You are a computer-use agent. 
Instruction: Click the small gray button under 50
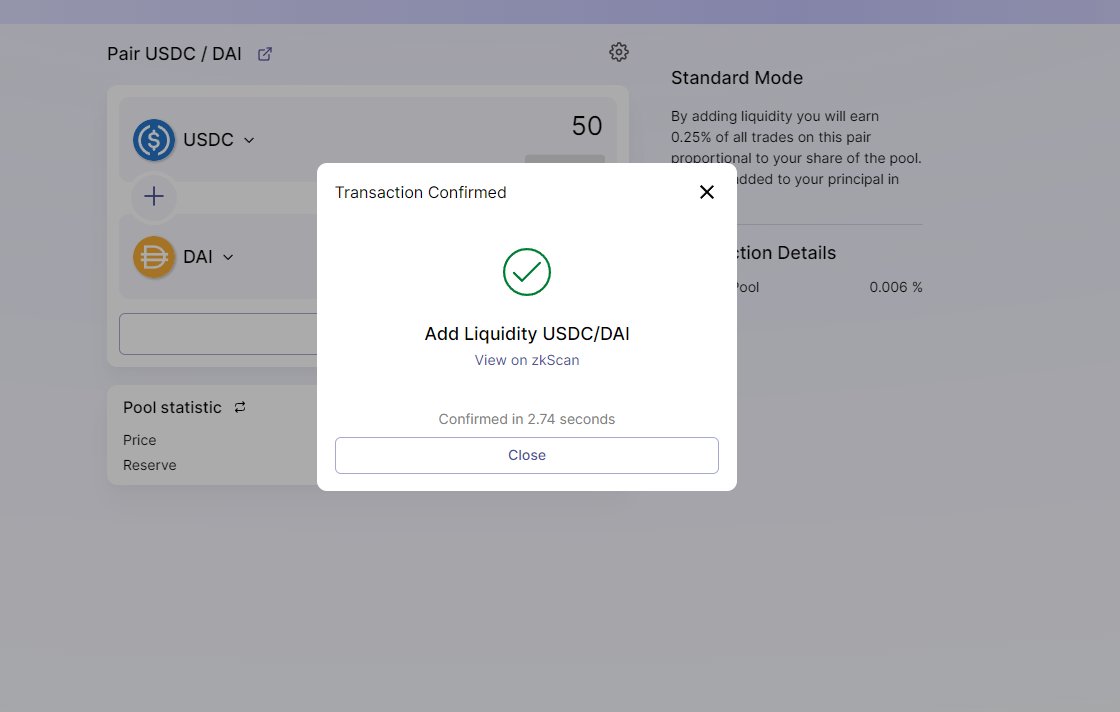click(564, 159)
